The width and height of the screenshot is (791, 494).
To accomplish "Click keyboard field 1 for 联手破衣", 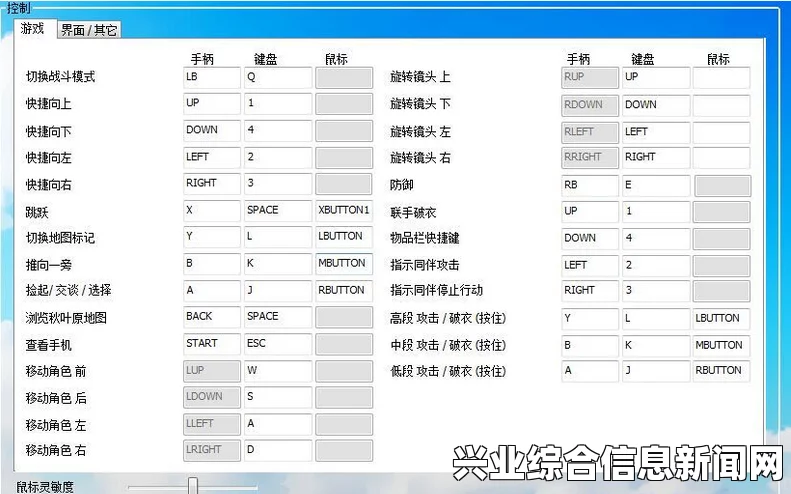I will (656, 212).
